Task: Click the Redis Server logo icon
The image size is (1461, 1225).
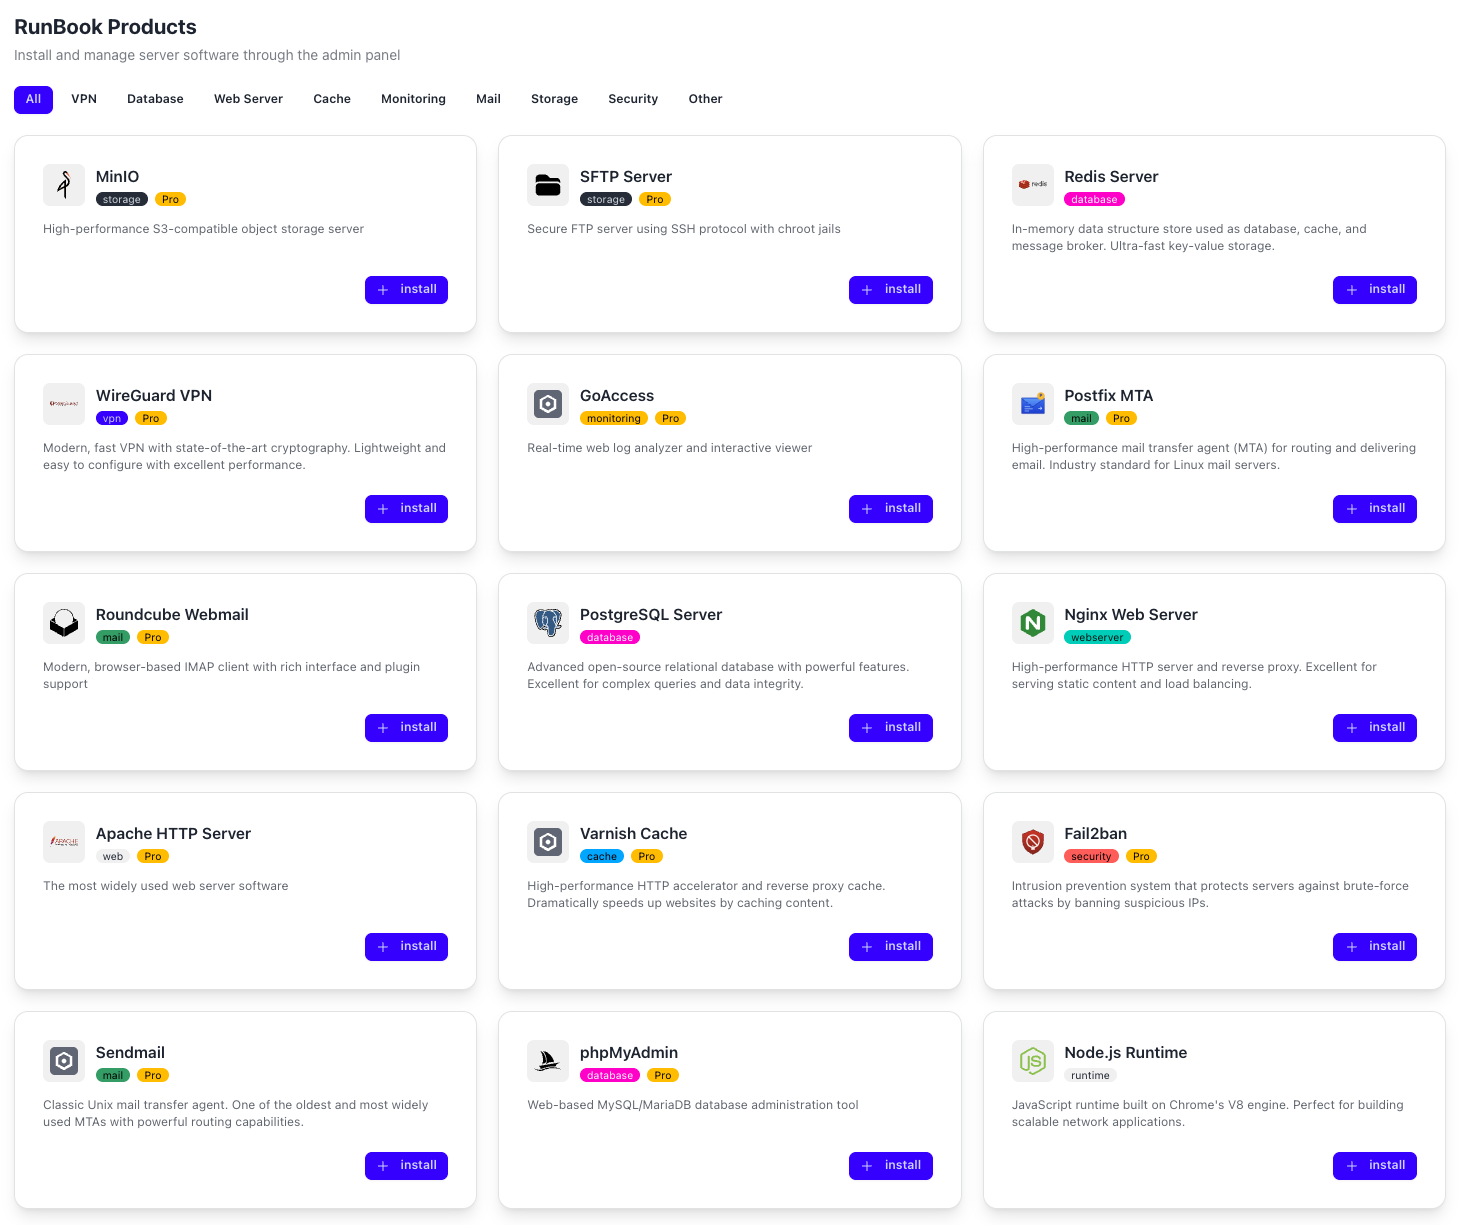Action: pos(1033,185)
